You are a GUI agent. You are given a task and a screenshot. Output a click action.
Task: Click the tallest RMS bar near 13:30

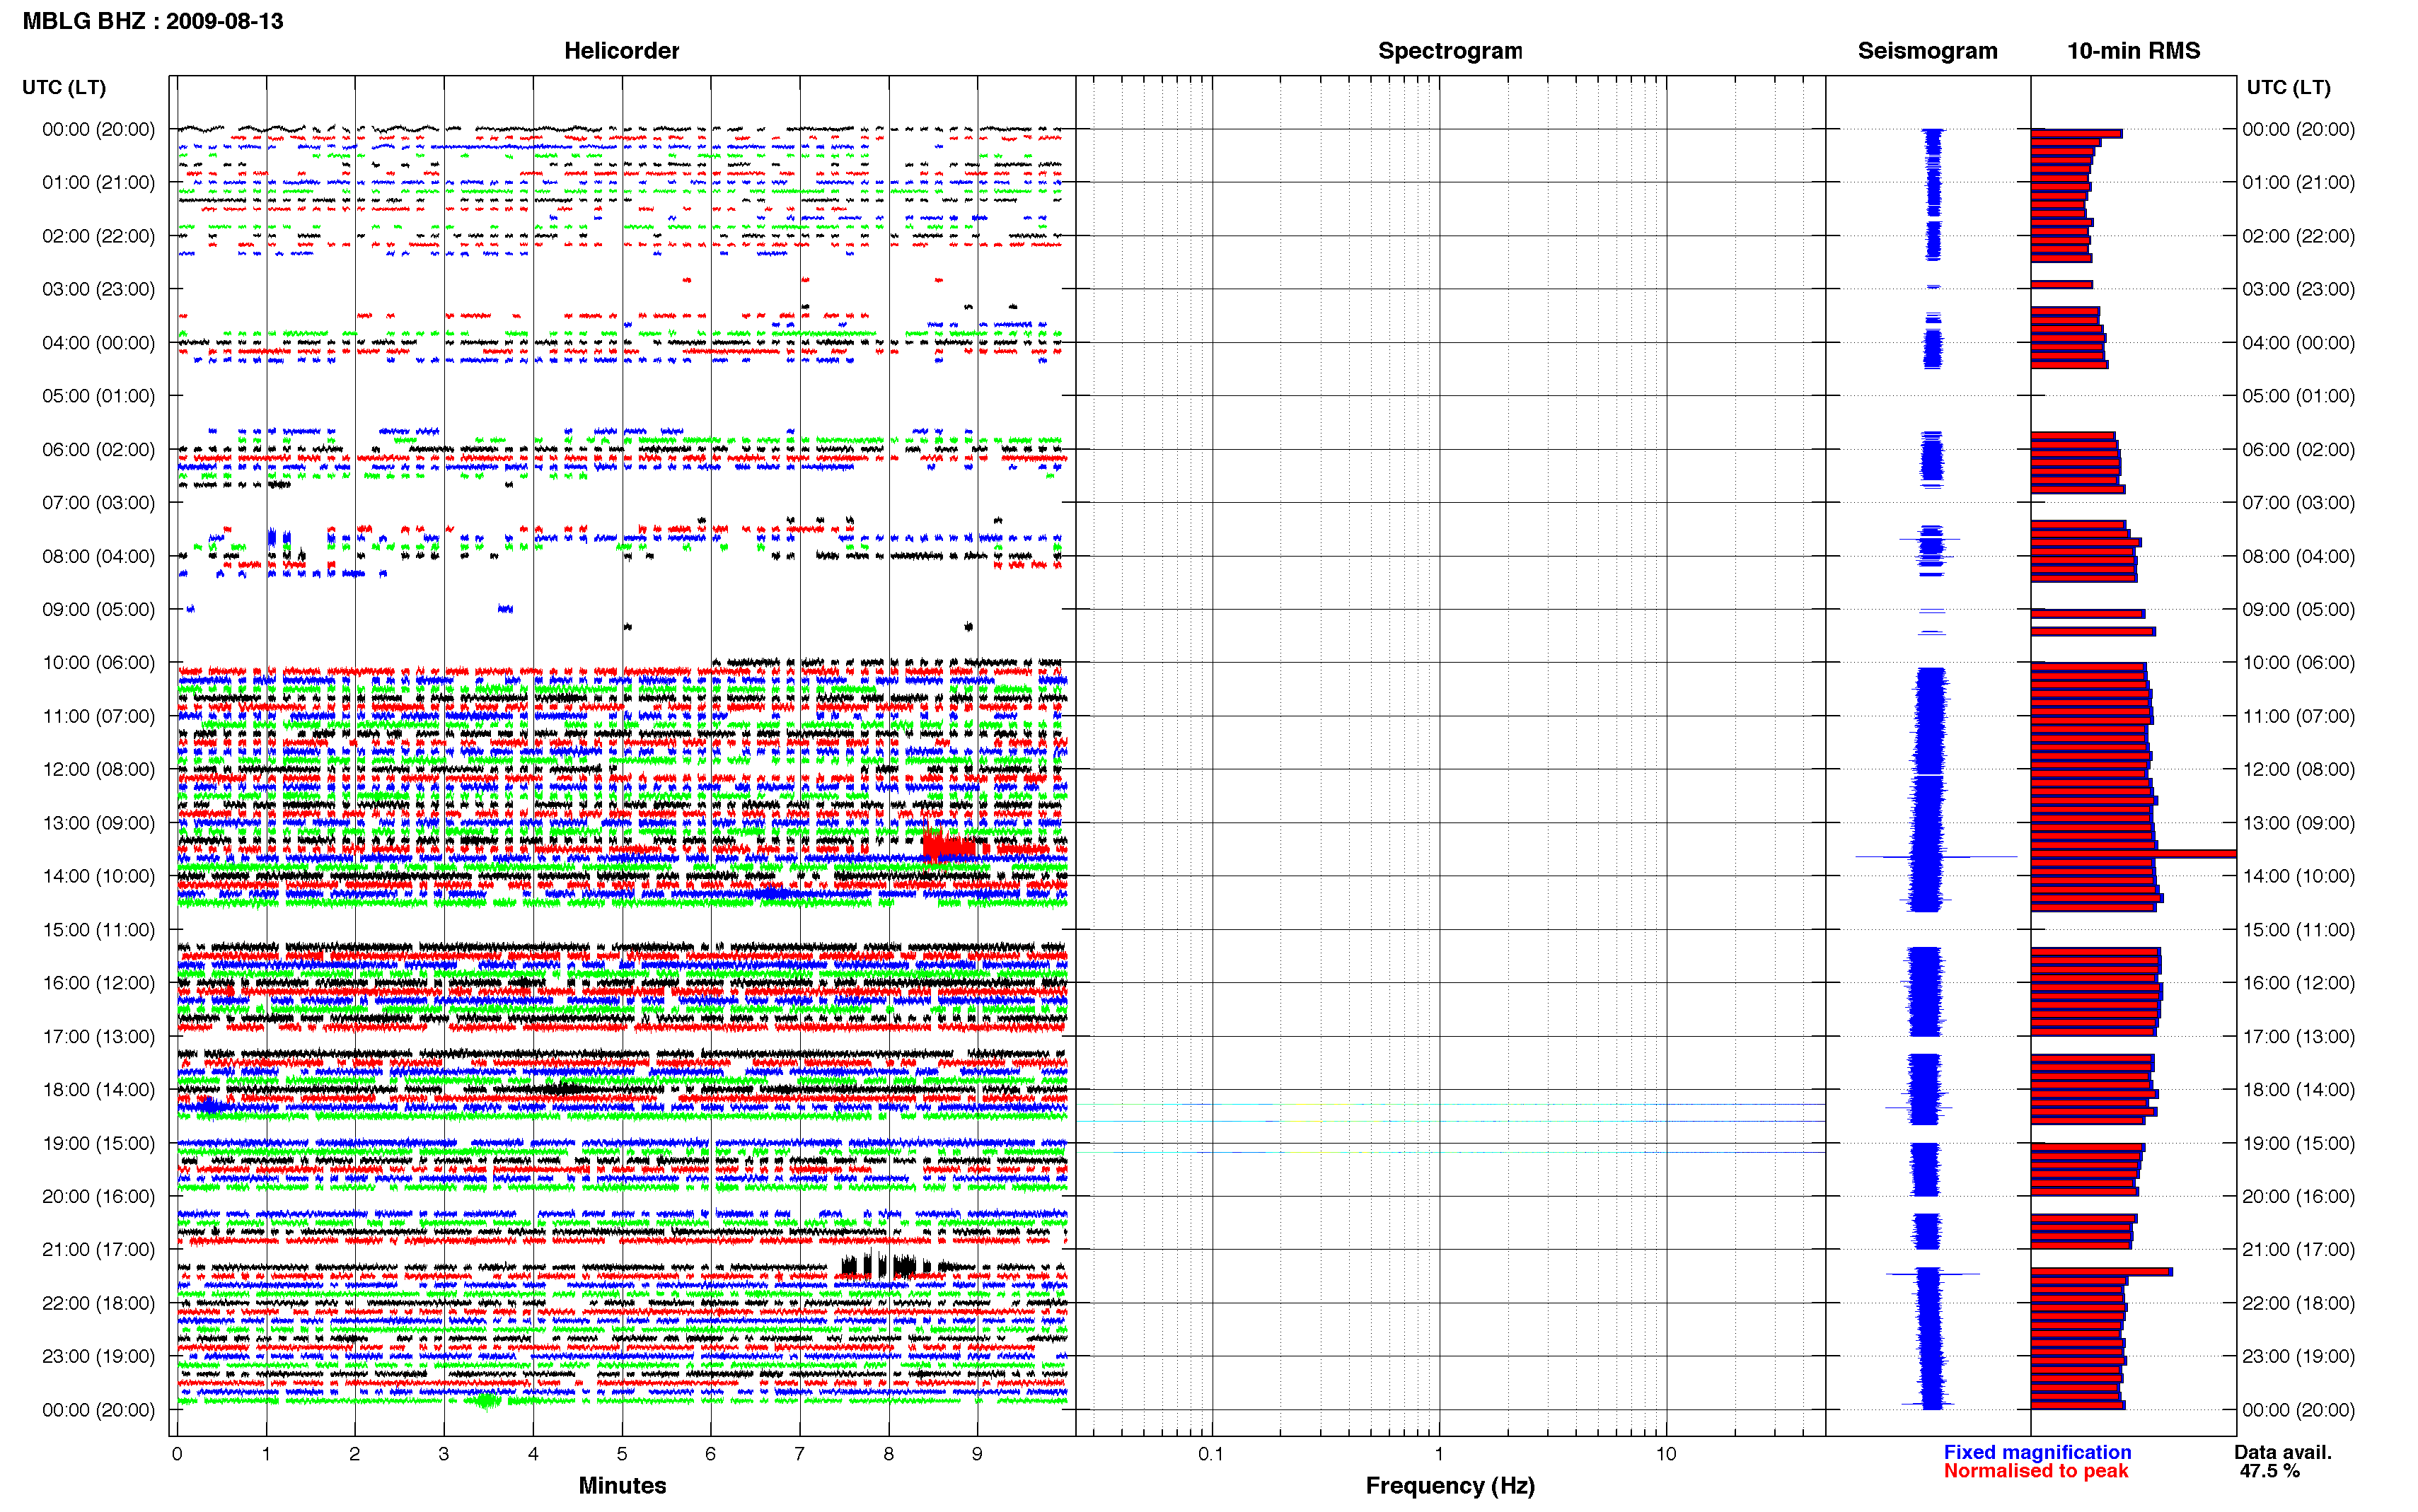[2133, 854]
